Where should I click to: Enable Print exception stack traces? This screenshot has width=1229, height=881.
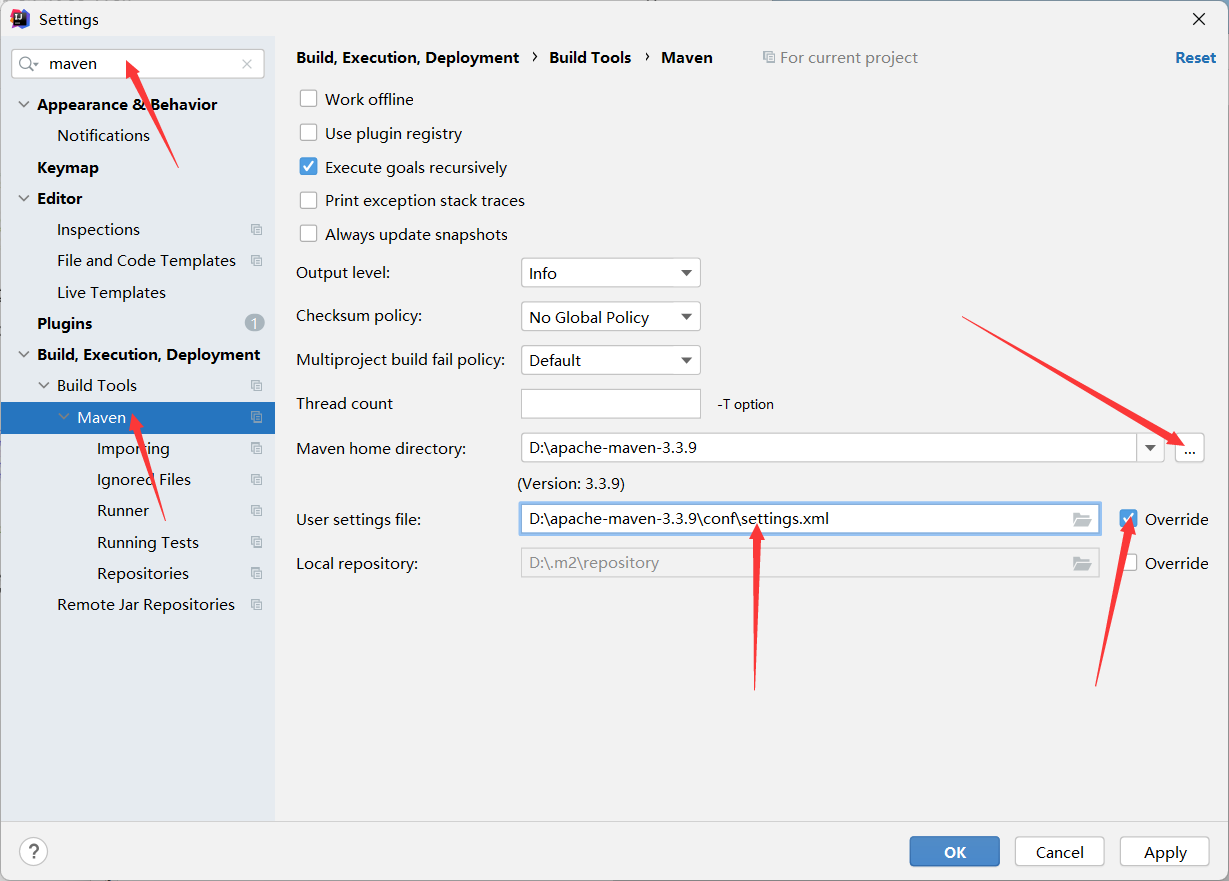click(308, 201)
